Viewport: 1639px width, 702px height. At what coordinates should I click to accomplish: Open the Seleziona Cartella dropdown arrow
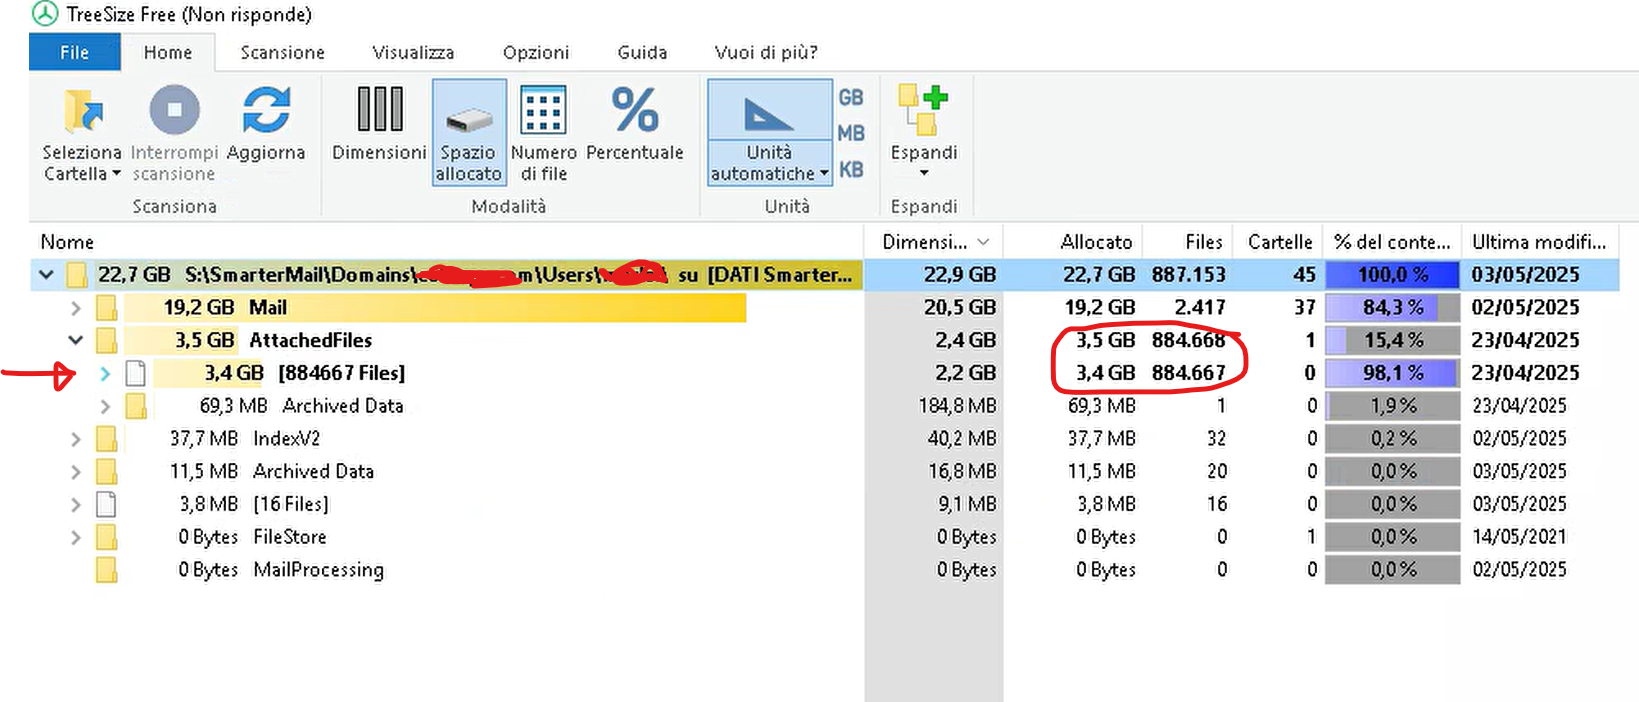pyautogui.click(x=117, y=174)
